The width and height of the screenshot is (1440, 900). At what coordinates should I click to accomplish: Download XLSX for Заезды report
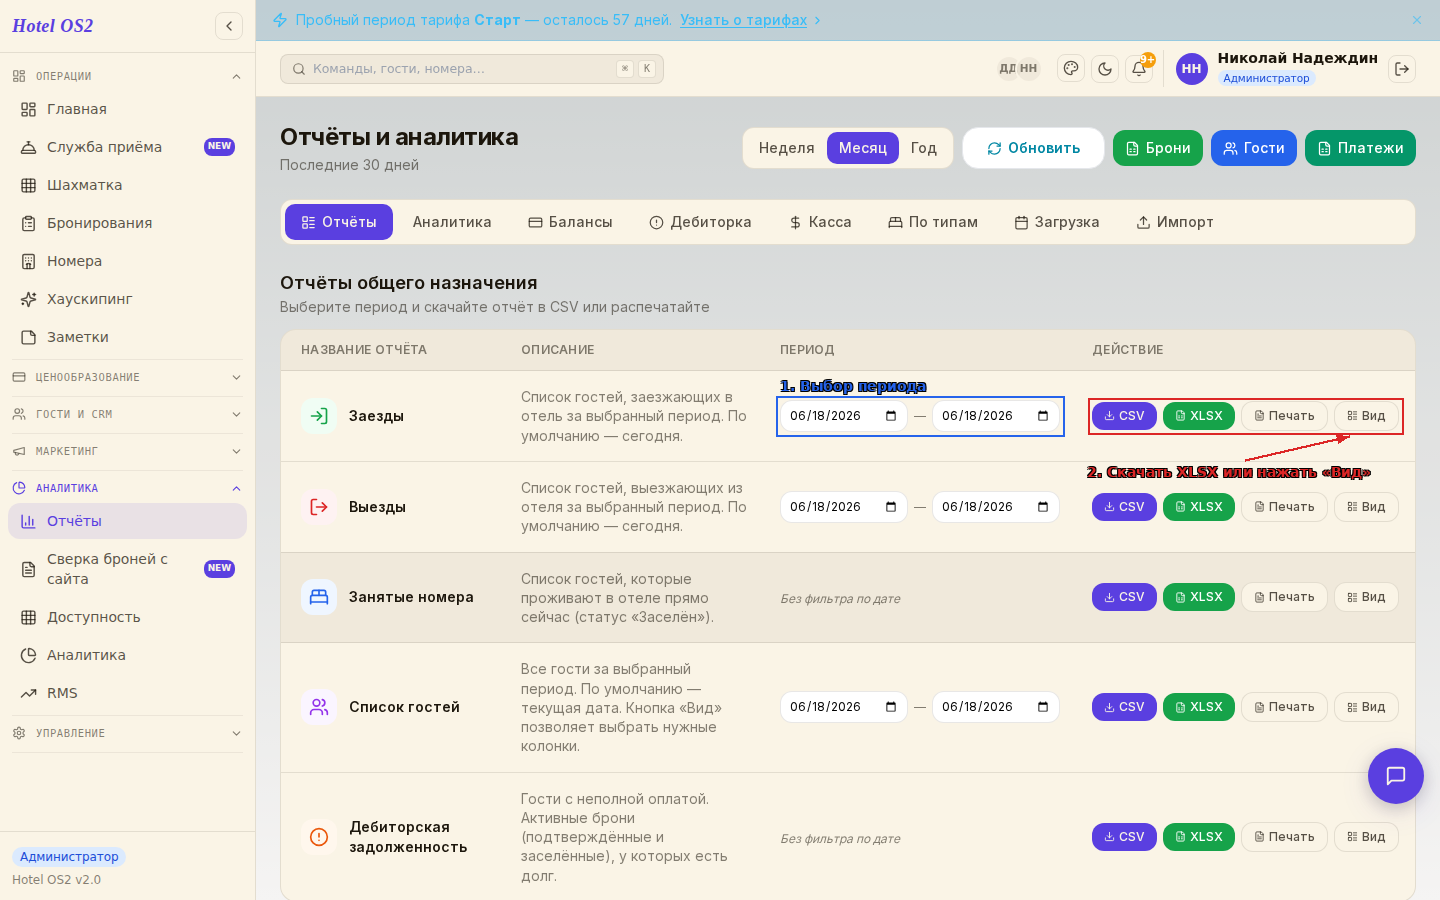[x=1199, y=416]
